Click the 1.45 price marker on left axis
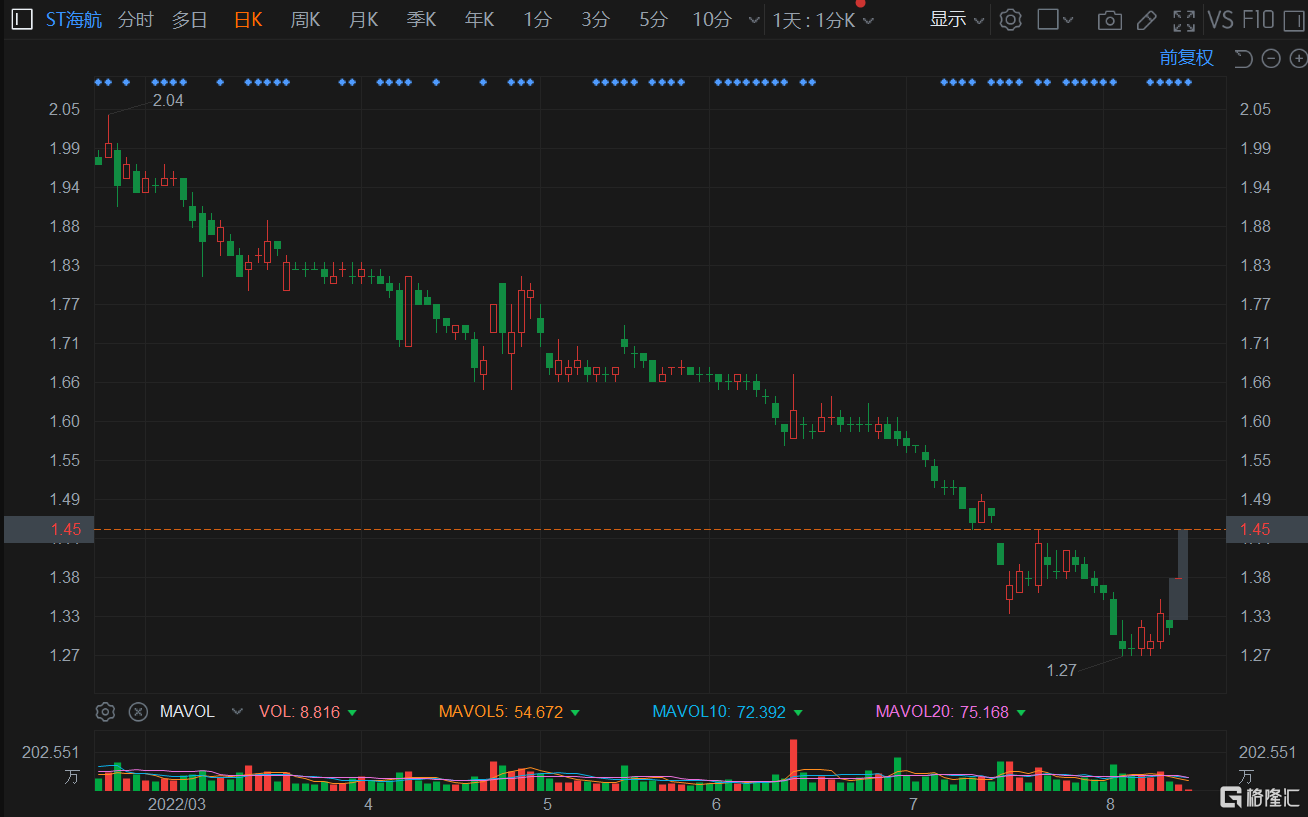Viewport: 1308px width, 817px height. coord(49,529)
